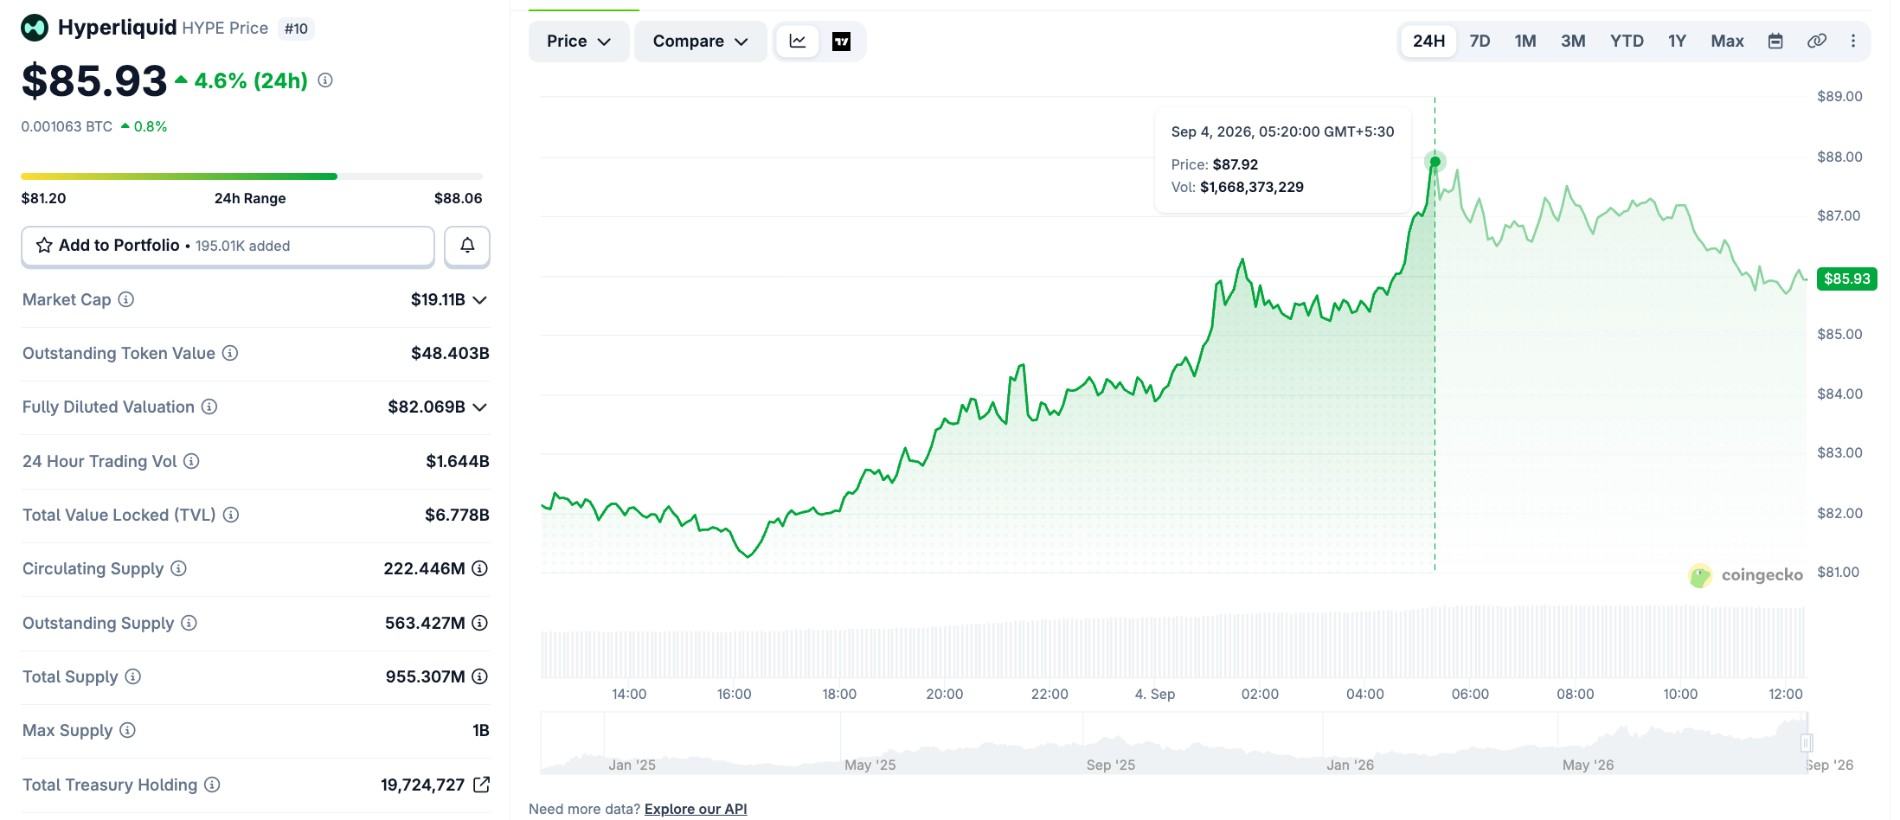
Task: Click the $85.93 current price label on axis
Action: [1847, 279]
